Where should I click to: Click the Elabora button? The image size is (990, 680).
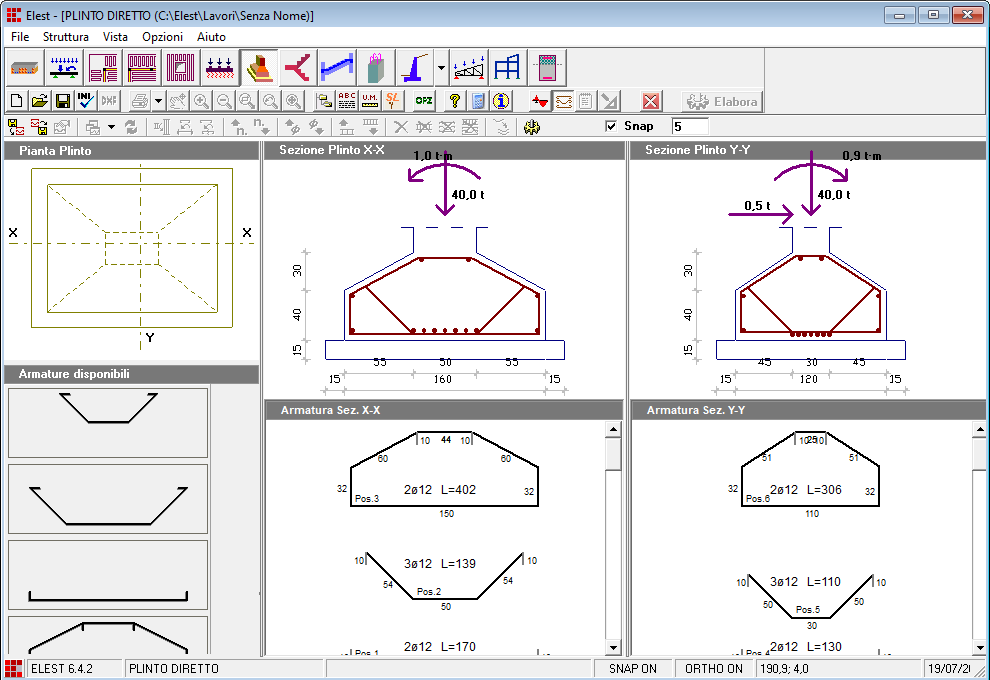point(722,101)
